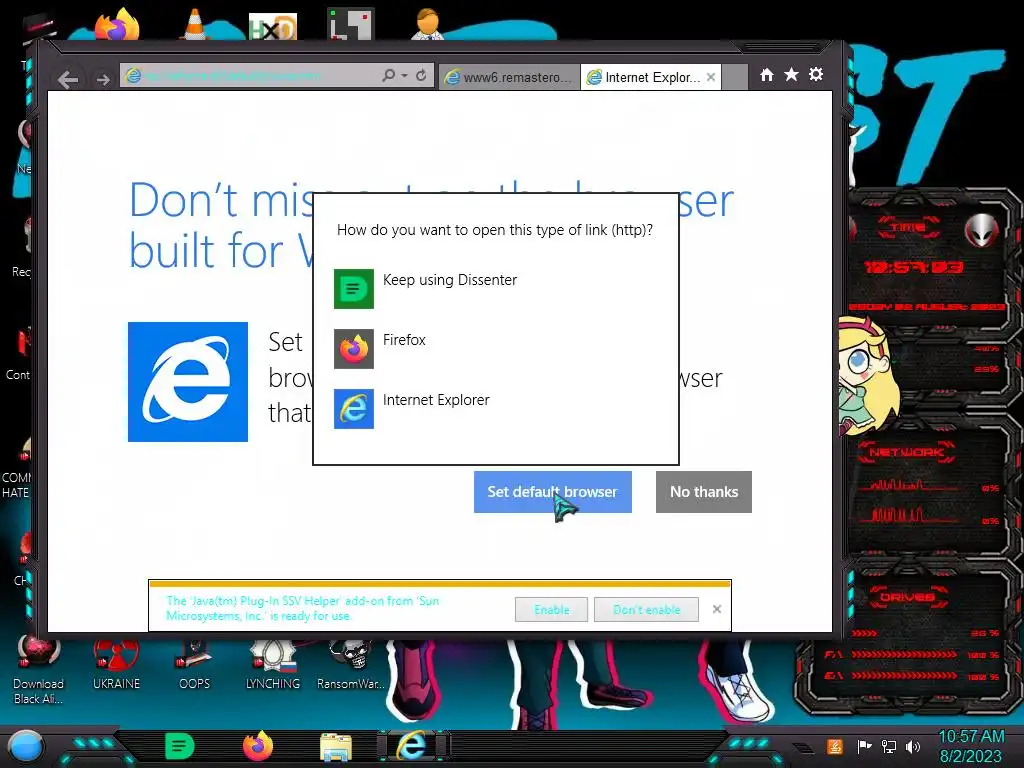Open Action Center flag tray icon
This screenshot has width=1024, height=768.
[864, 746]
